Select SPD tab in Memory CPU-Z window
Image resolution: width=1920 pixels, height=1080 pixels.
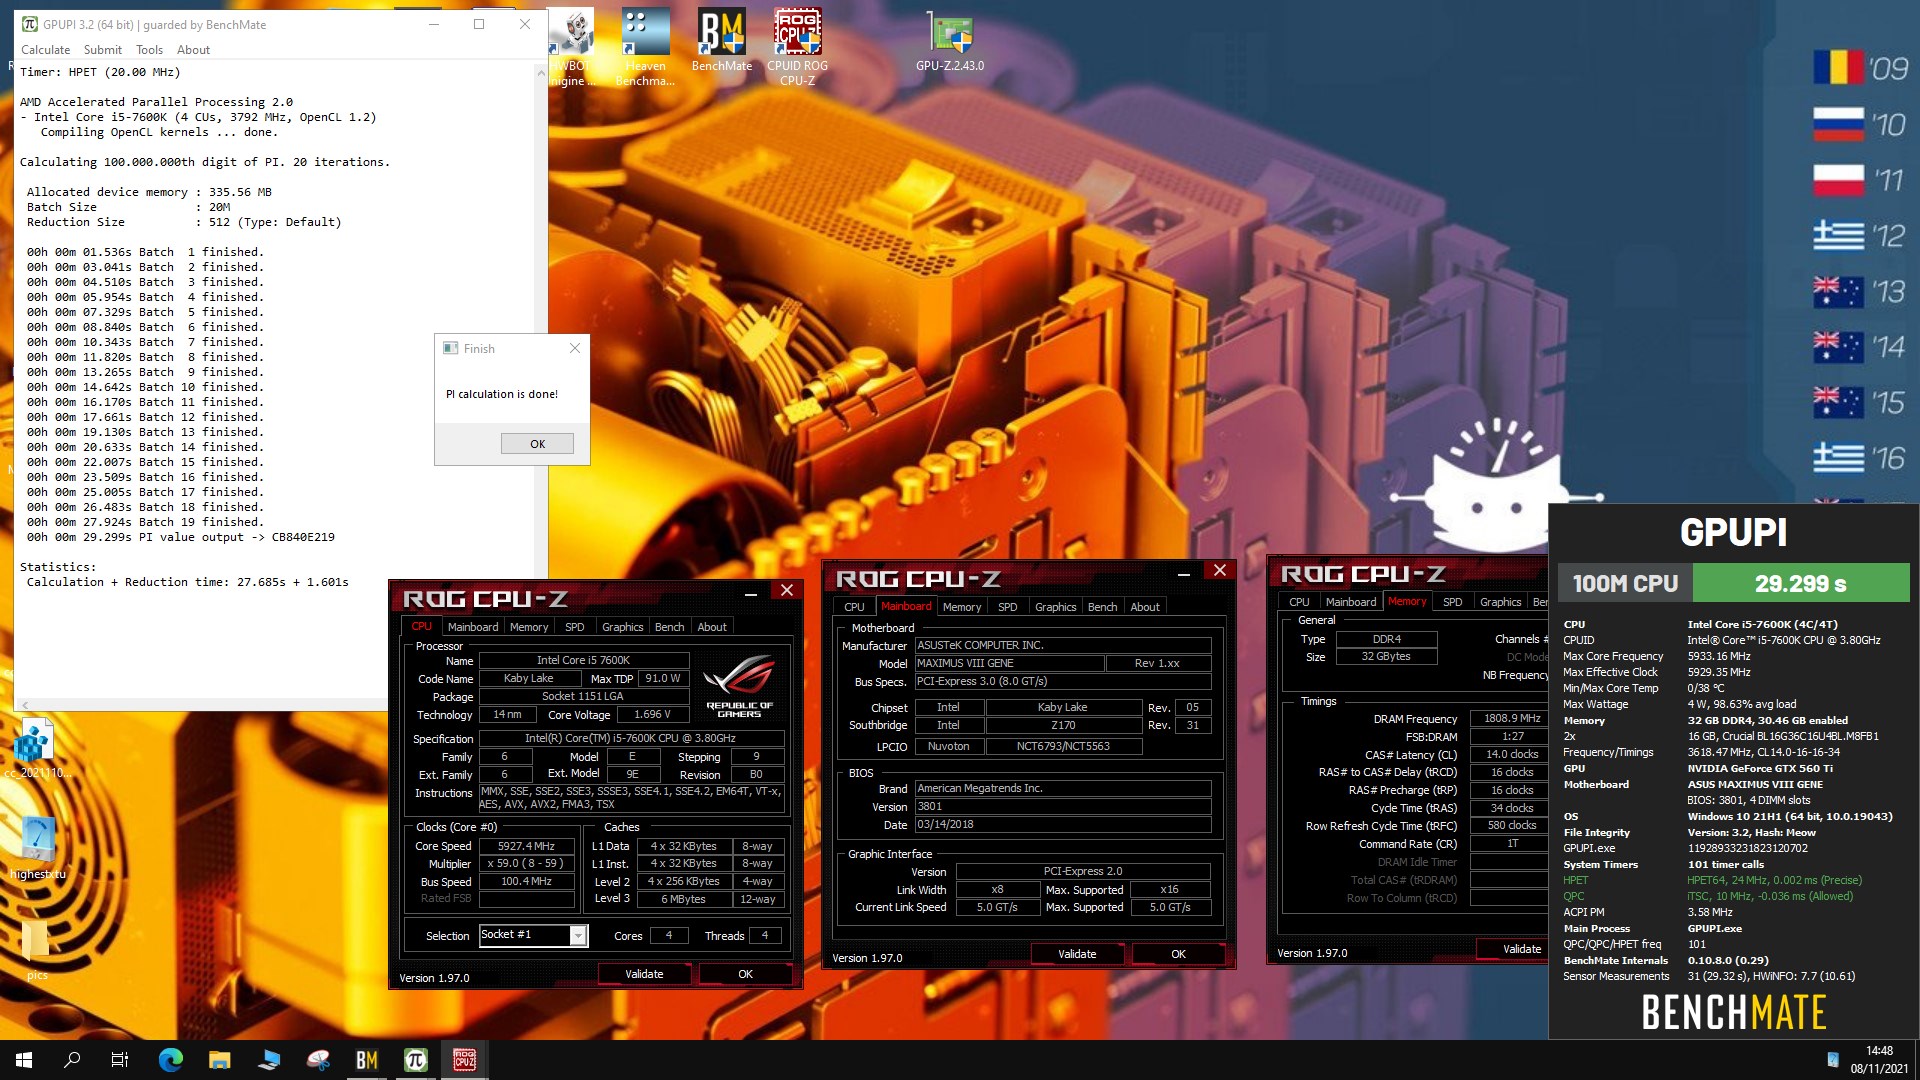1452,602
